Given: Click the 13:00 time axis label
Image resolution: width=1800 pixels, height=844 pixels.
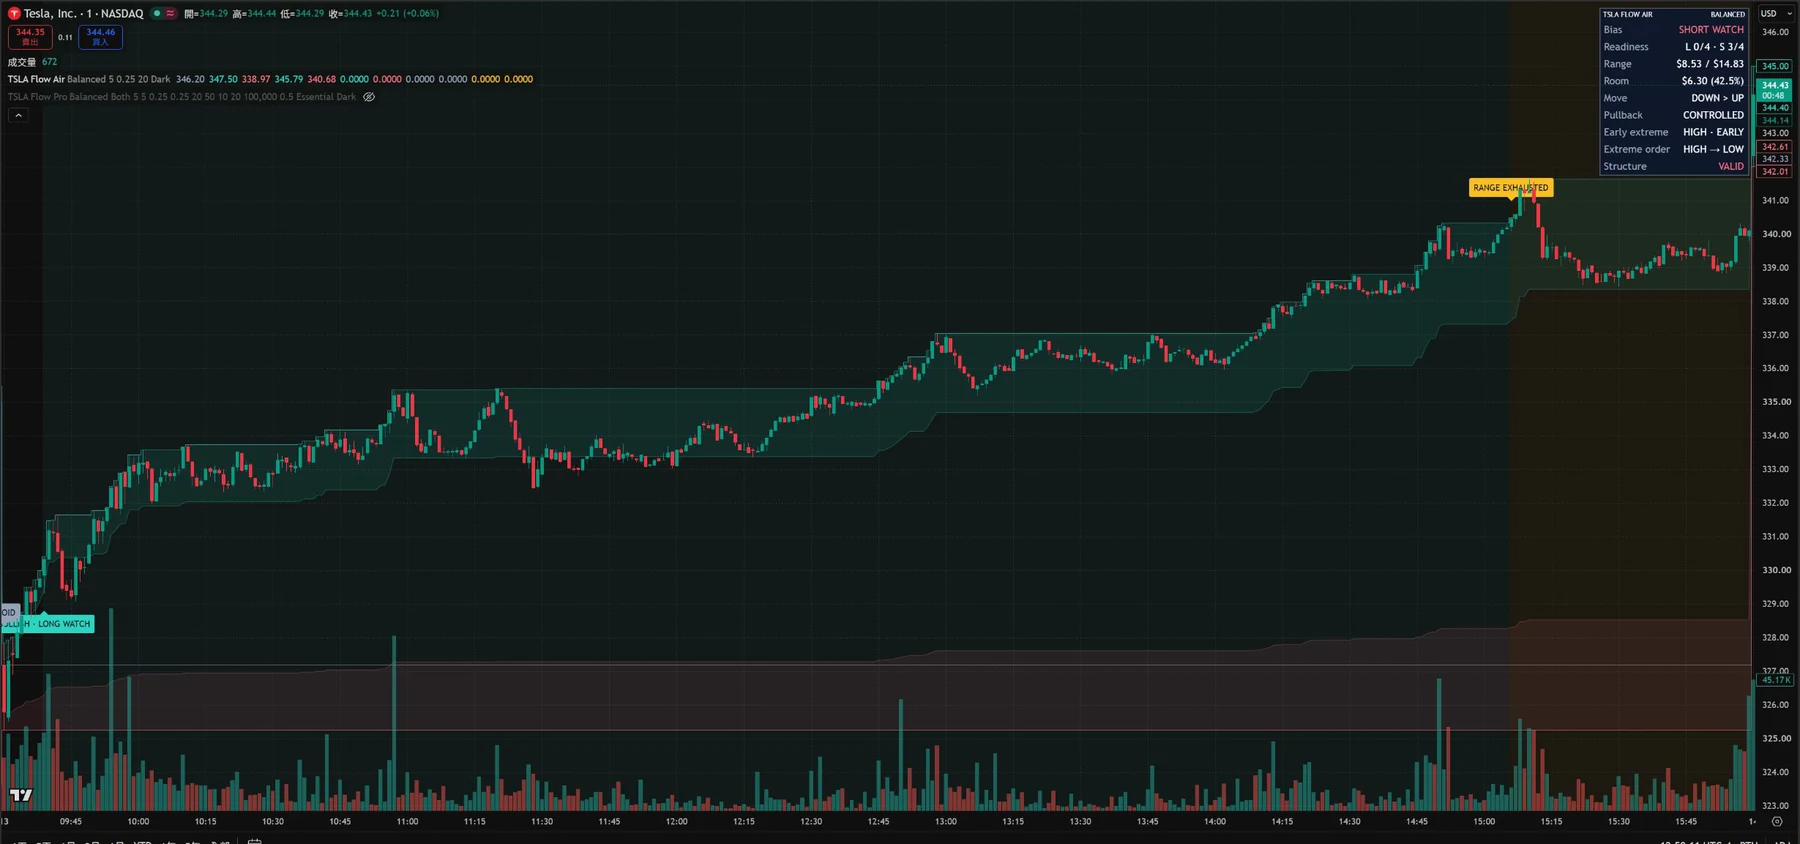Looking at the screenshot, I should click(x=945, y=822).
